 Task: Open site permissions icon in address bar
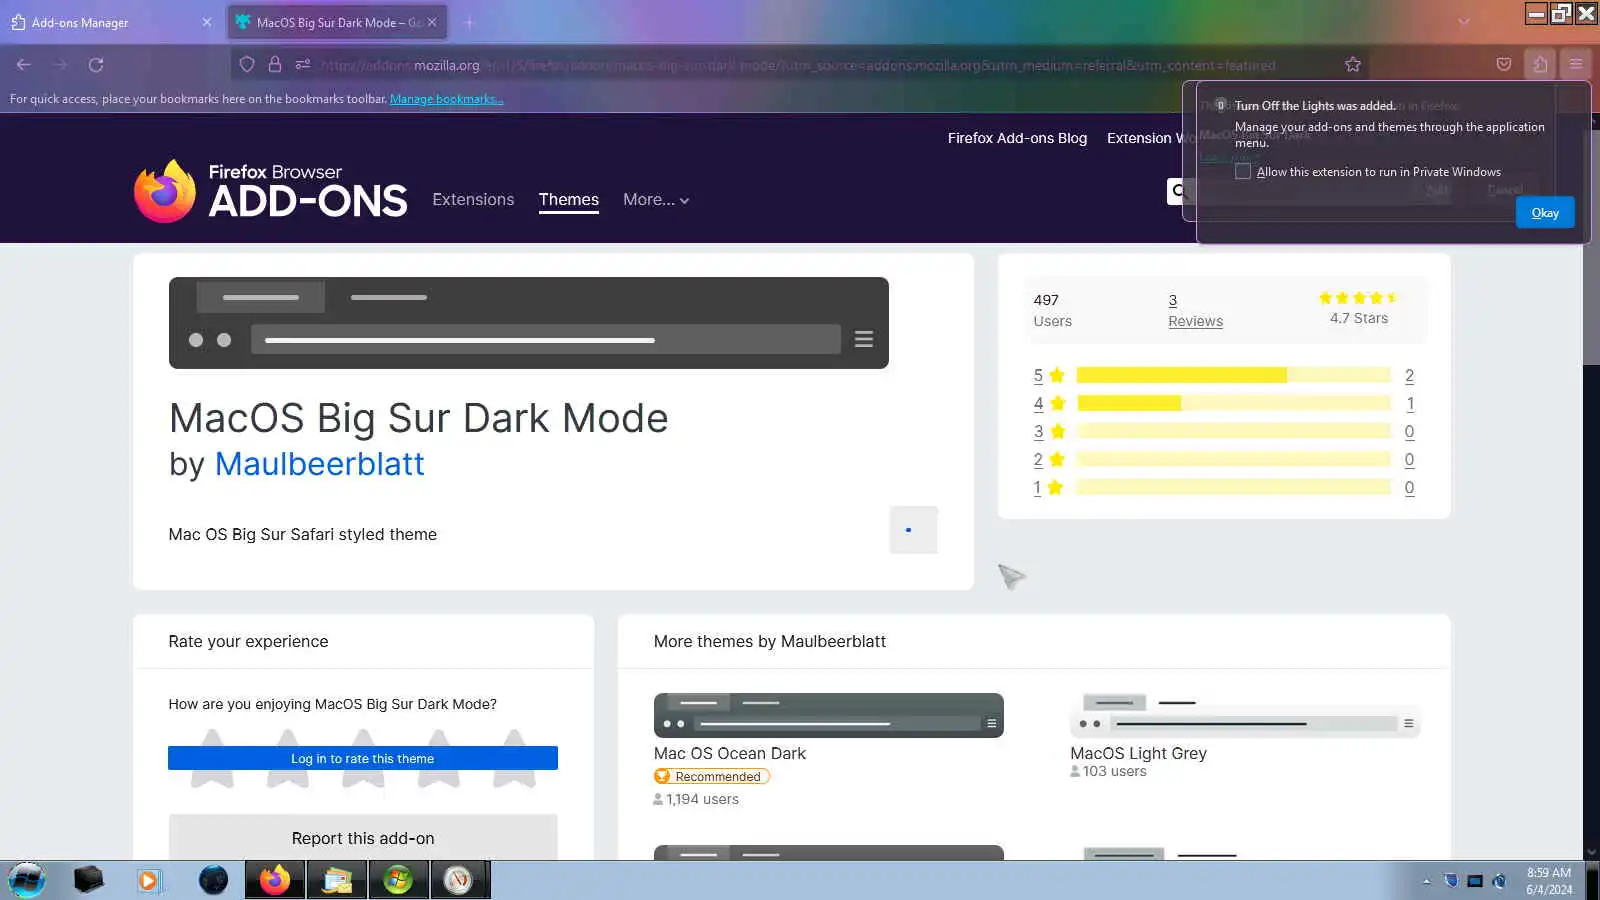click(x=303, y=64)
